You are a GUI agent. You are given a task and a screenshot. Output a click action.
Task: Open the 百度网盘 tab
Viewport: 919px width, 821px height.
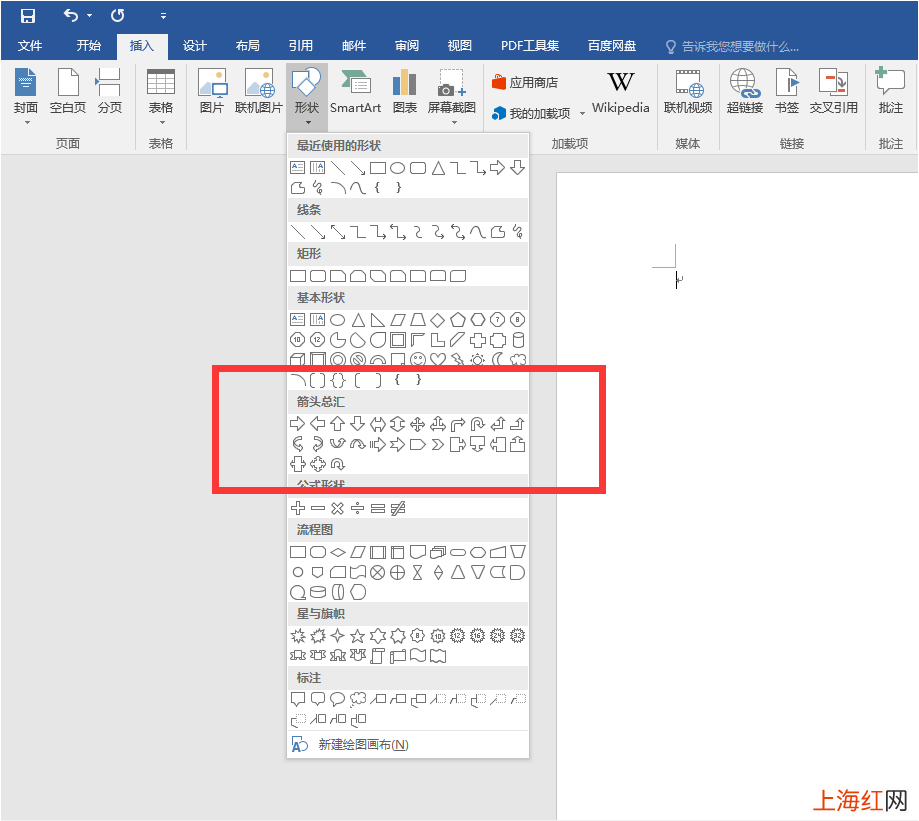point(612,46)
